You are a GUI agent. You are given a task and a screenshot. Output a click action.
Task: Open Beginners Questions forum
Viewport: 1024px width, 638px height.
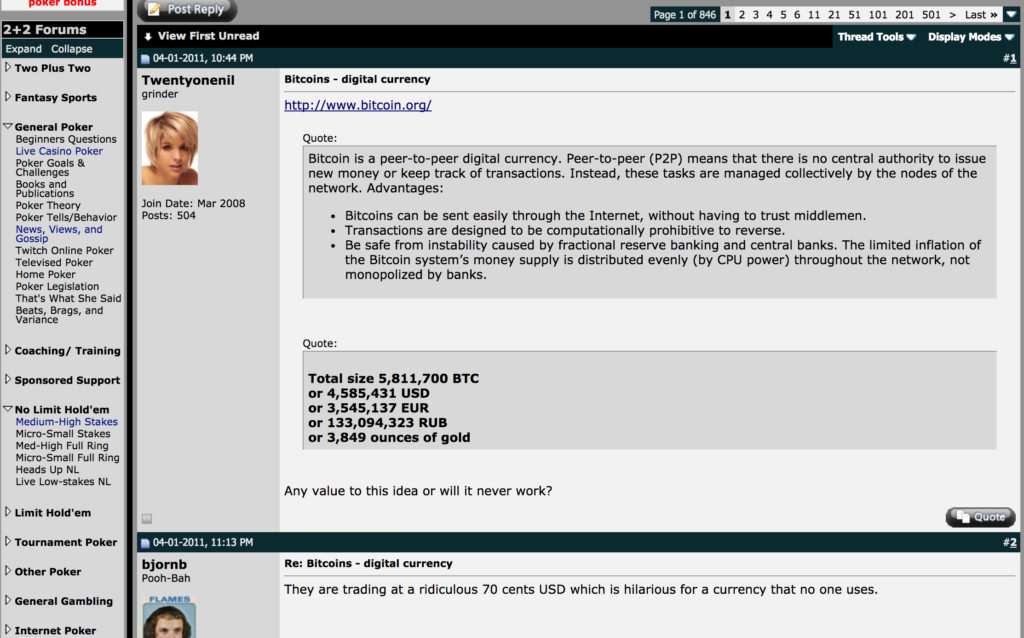[66, 139]
